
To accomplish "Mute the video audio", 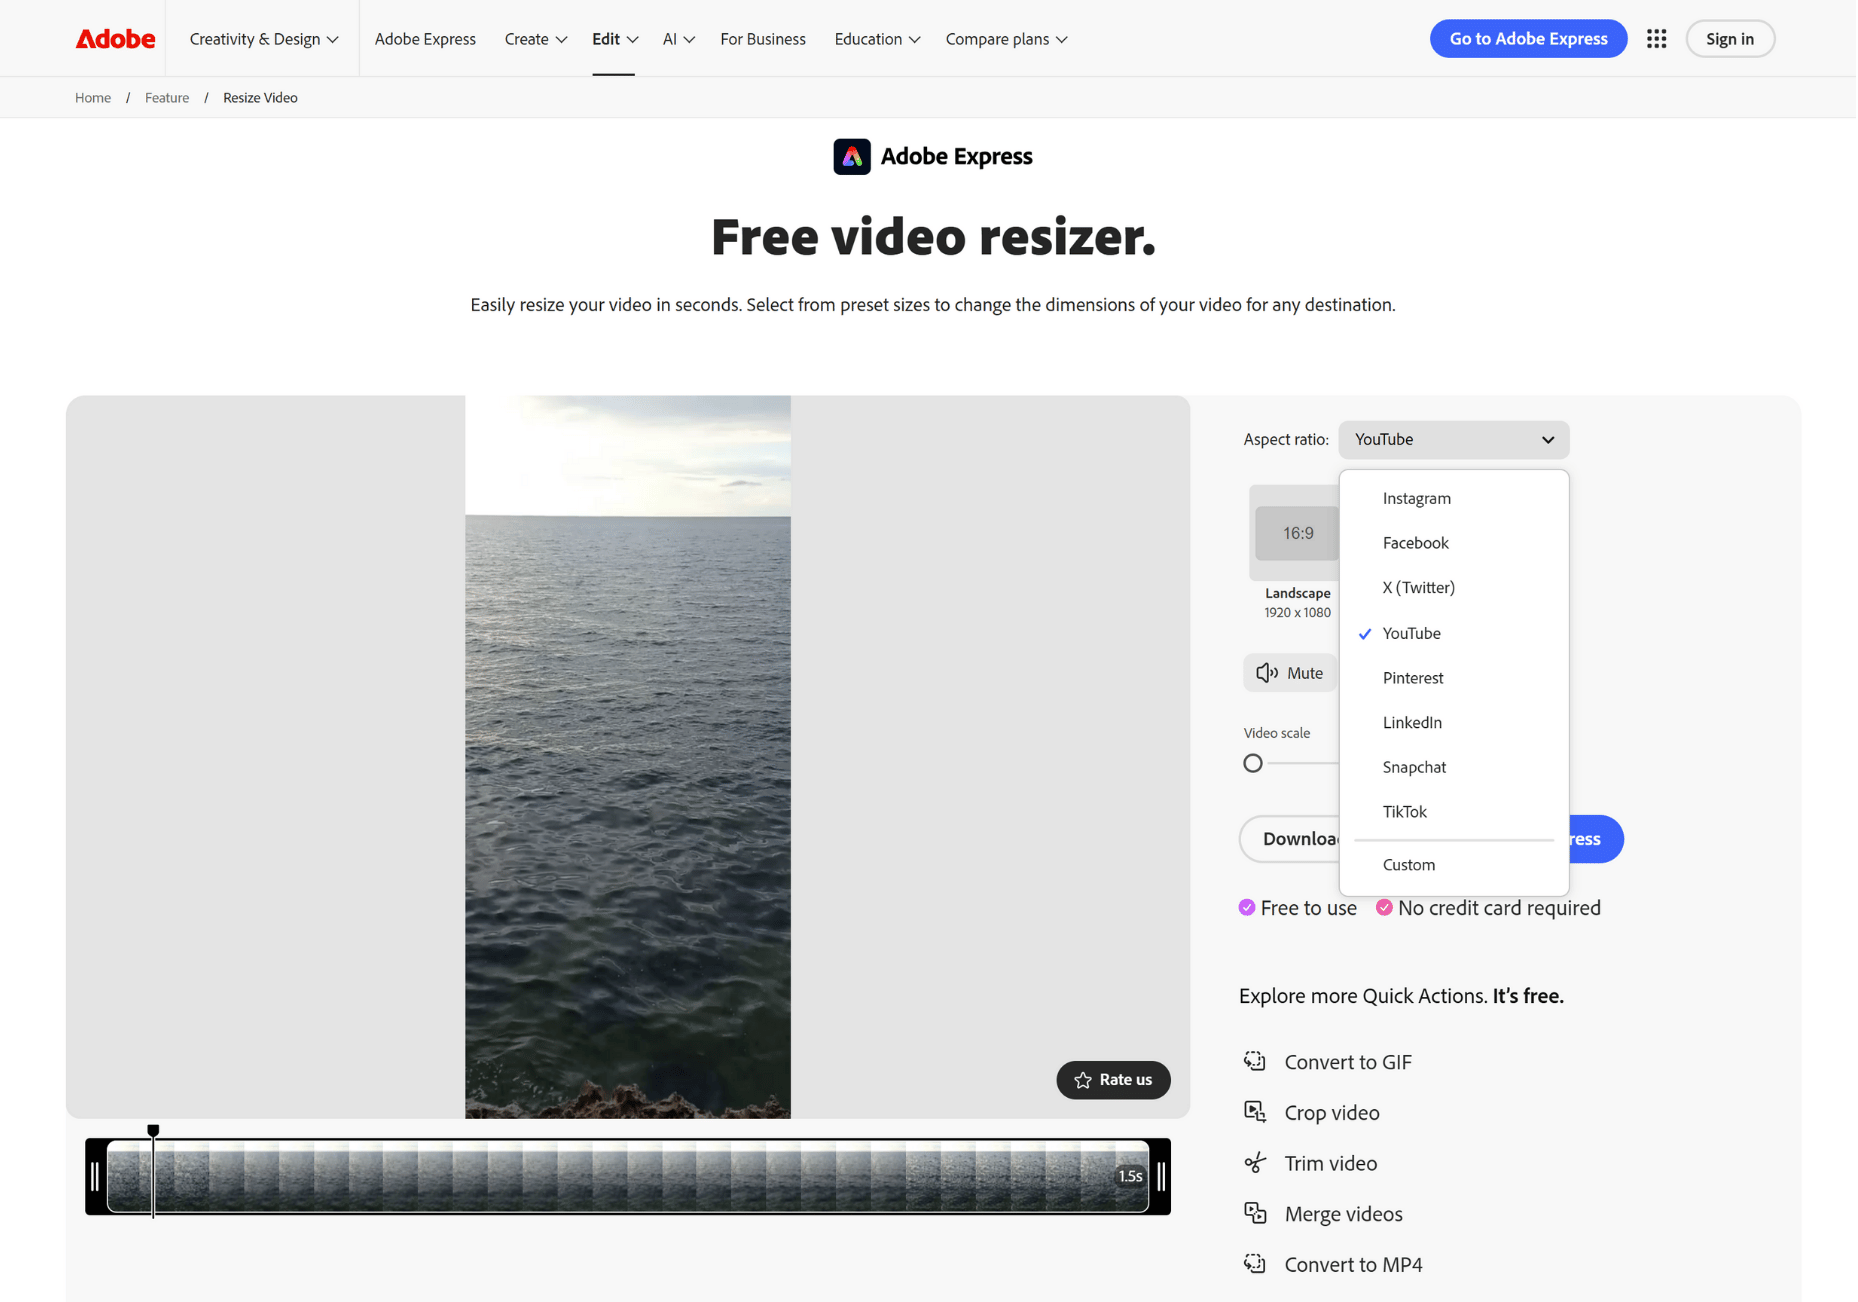I will 1289,673.
